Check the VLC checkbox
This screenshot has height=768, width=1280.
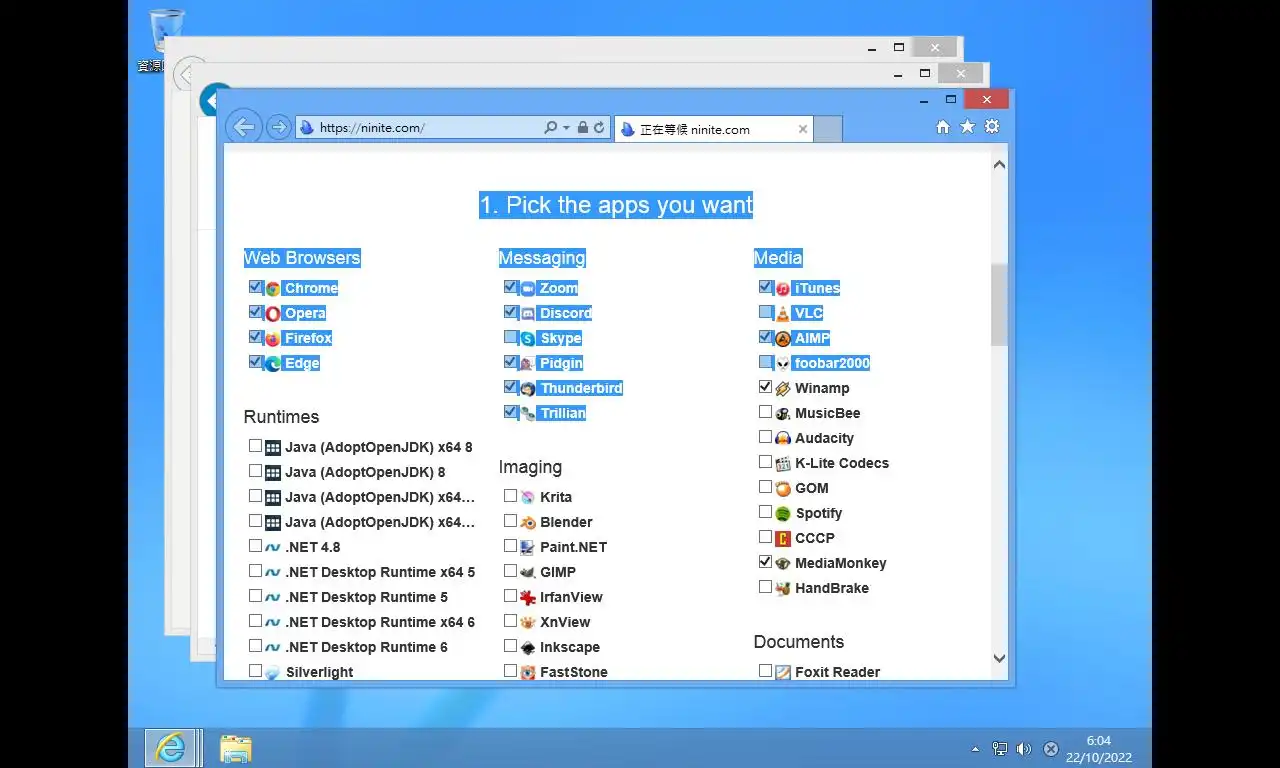coord(766,312)
